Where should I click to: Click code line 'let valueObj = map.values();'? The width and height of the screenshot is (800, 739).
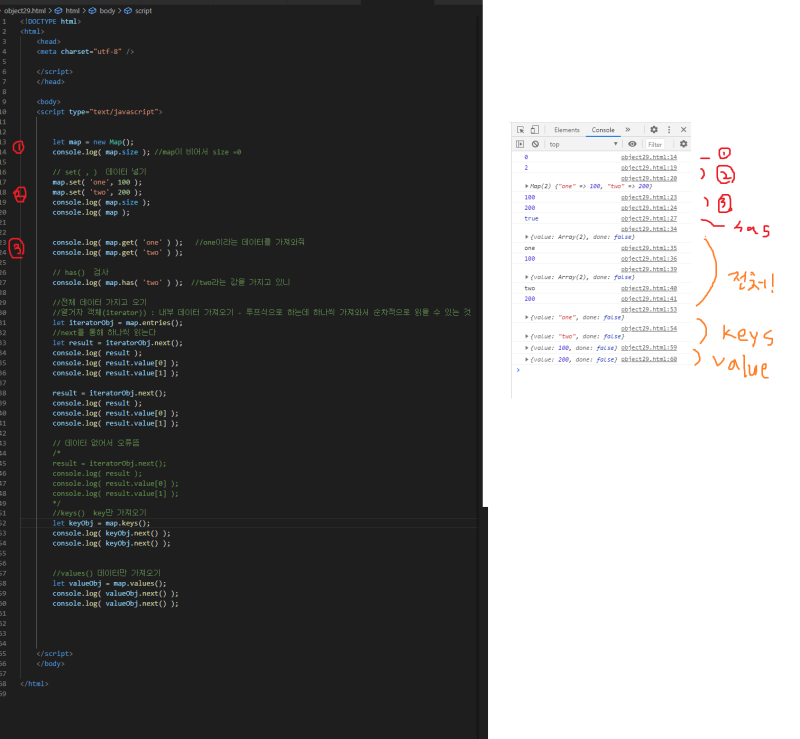109,583
